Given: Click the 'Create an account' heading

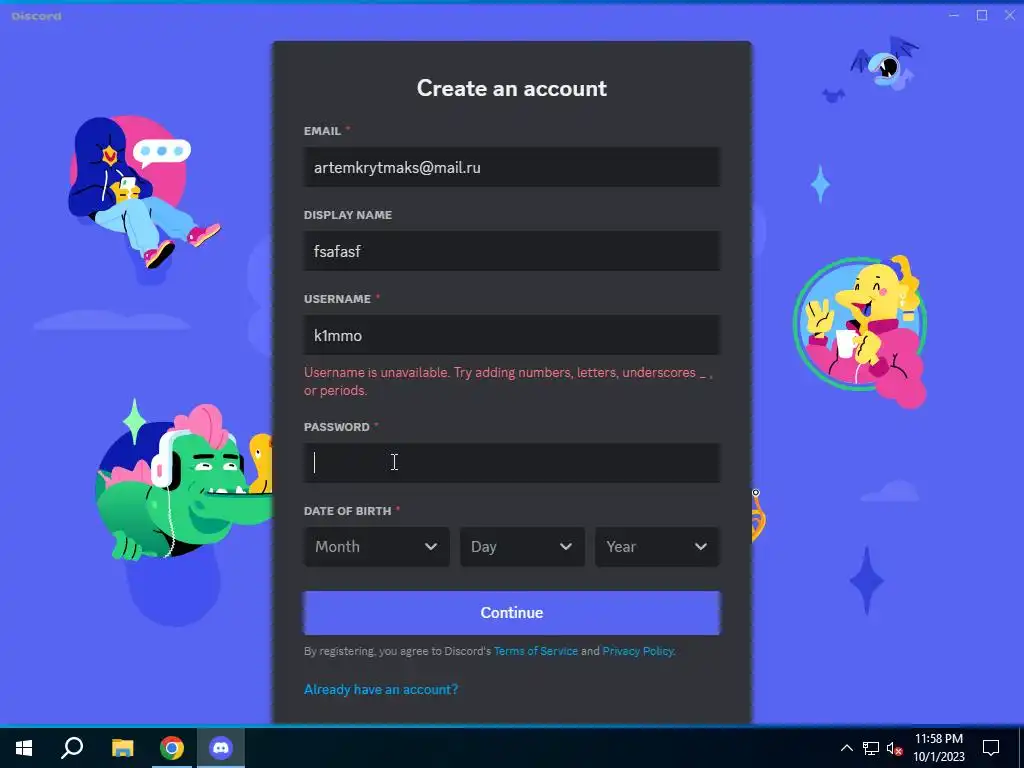Looking at the screenshot, I should tap(511, 88).
